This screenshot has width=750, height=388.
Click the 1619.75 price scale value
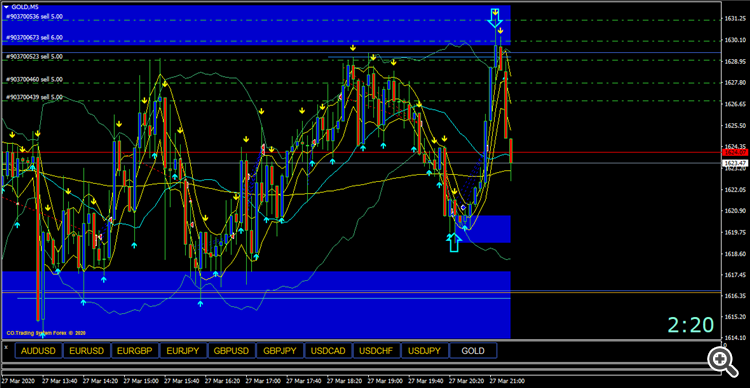pos(735,232)
